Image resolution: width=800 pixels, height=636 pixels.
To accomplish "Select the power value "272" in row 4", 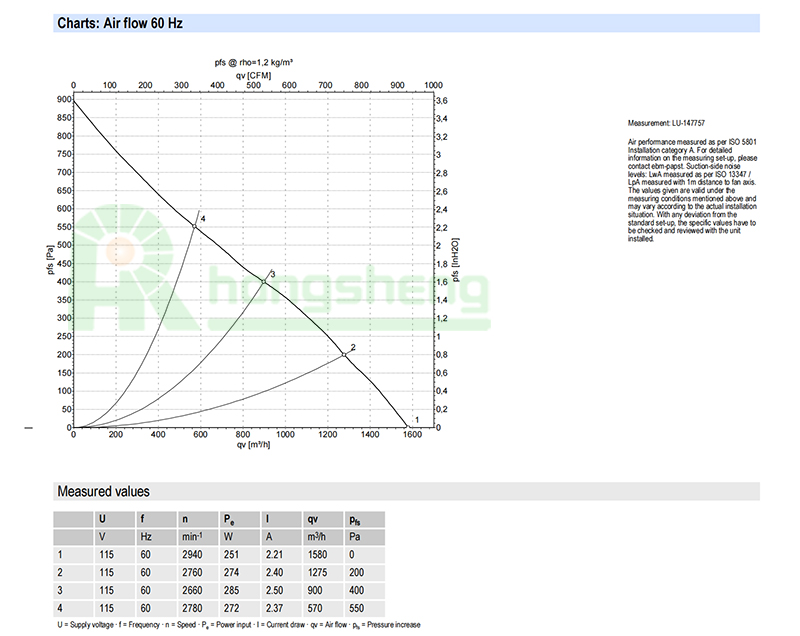I will [231, 608].
